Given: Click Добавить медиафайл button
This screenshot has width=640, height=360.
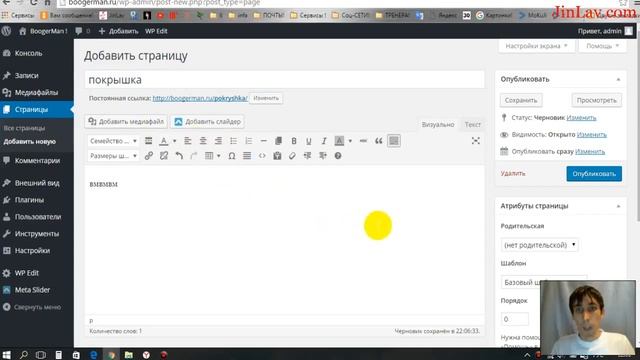Looking at the screenshot, I should pos(126,121).
